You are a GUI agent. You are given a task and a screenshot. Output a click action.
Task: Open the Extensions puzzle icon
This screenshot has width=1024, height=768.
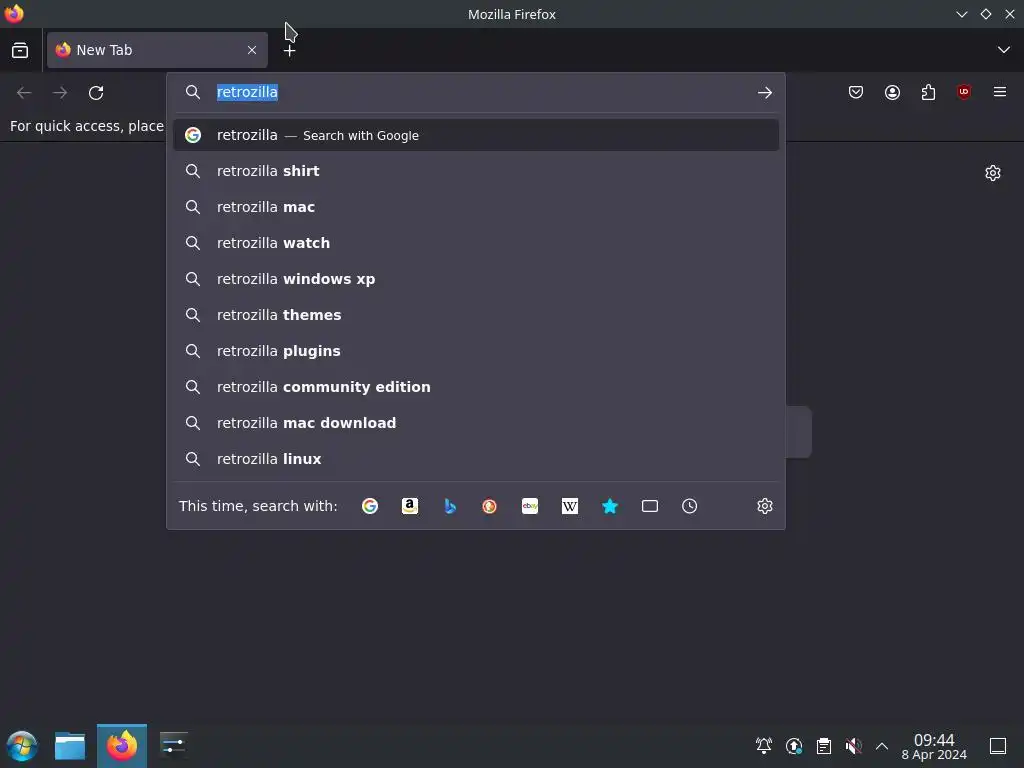928,92
